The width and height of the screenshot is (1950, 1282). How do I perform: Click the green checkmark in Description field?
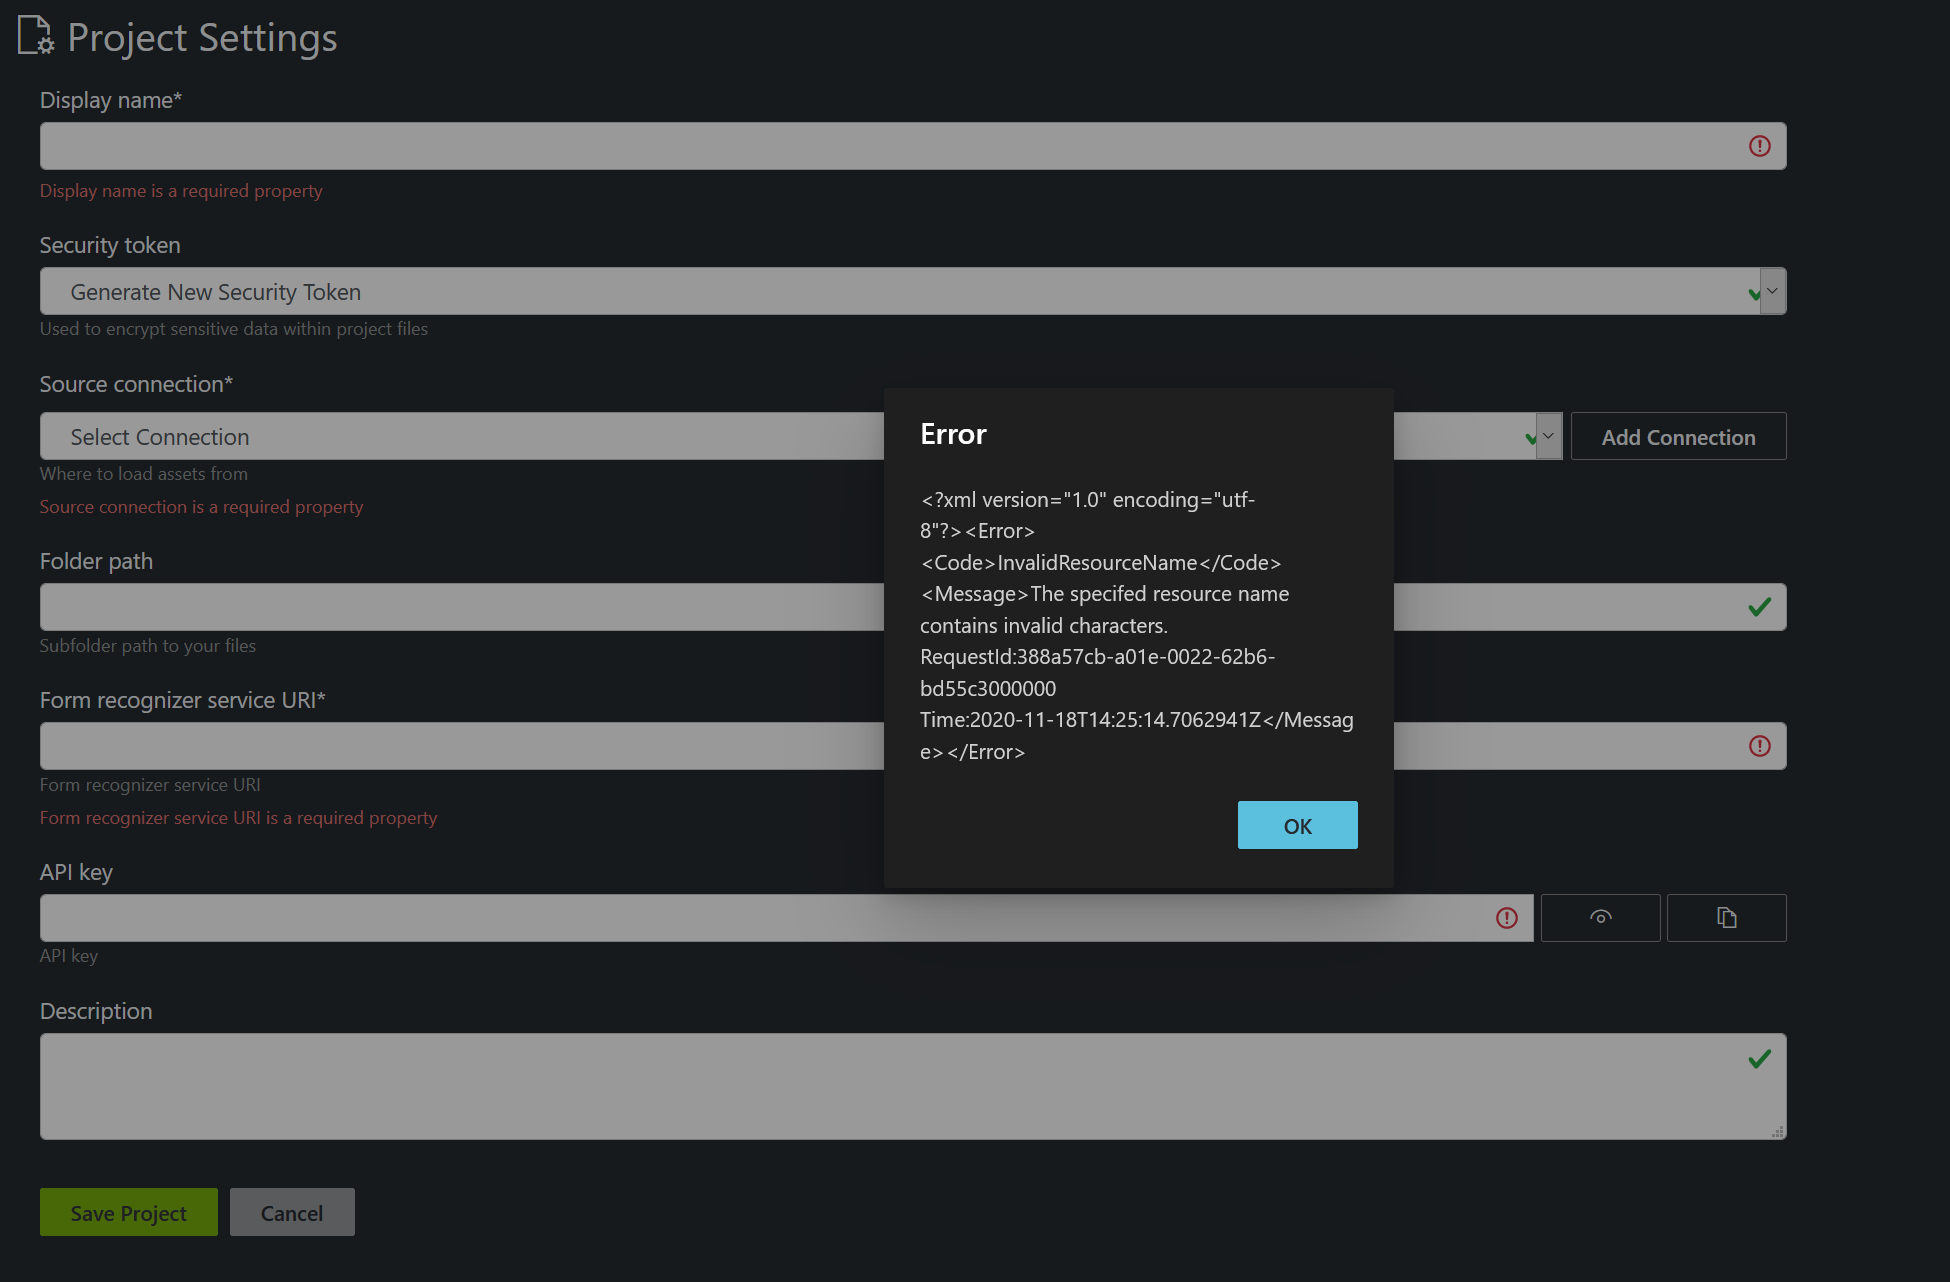click(x=1759, y=1058)
